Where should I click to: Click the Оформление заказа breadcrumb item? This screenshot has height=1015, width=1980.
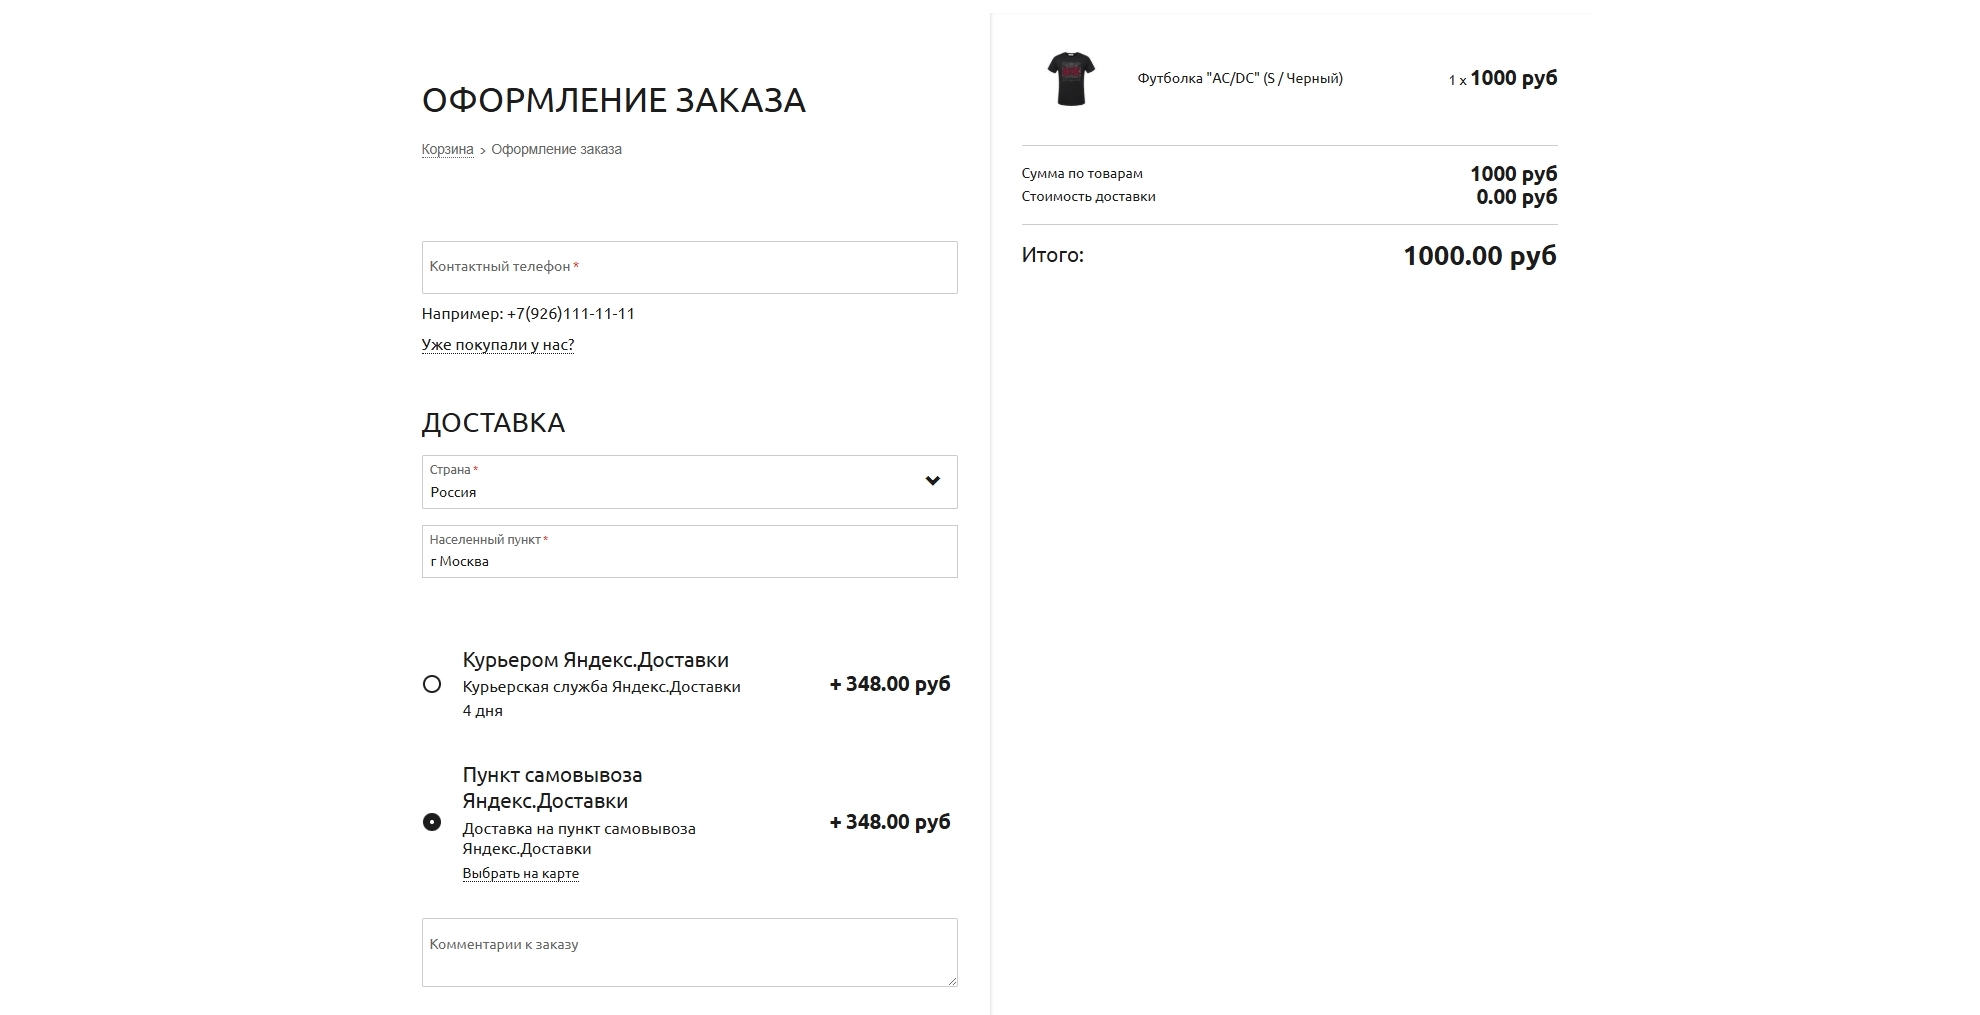point(556,149)
